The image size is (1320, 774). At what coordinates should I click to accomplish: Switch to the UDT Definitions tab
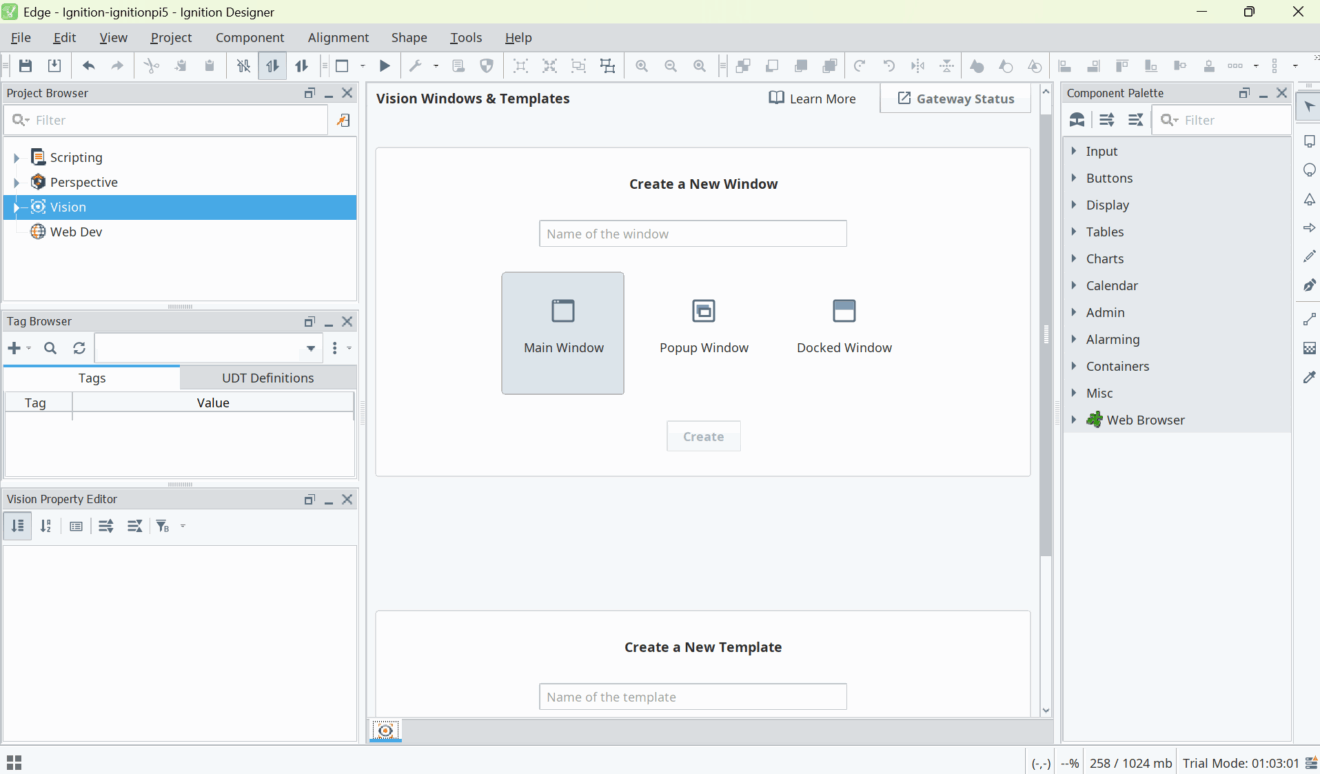tap(267, 378)
